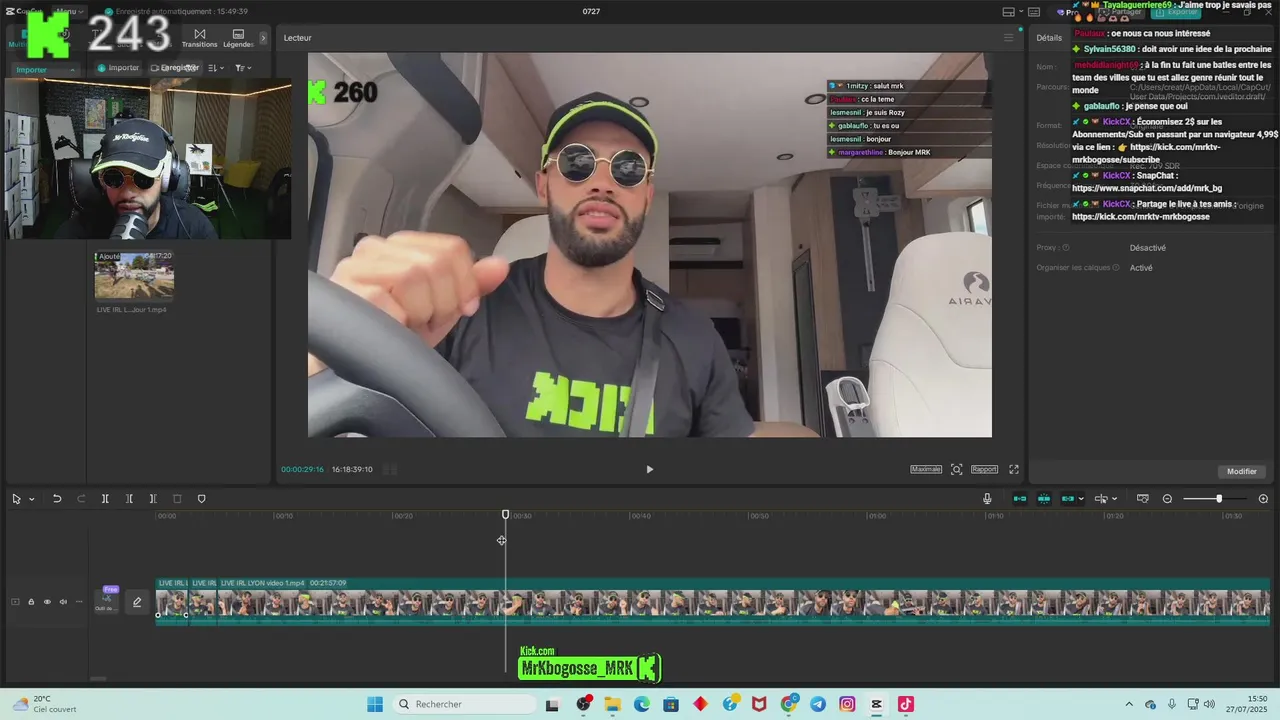Lock the main video track
1280x720 pixels.
pos(31,602)
